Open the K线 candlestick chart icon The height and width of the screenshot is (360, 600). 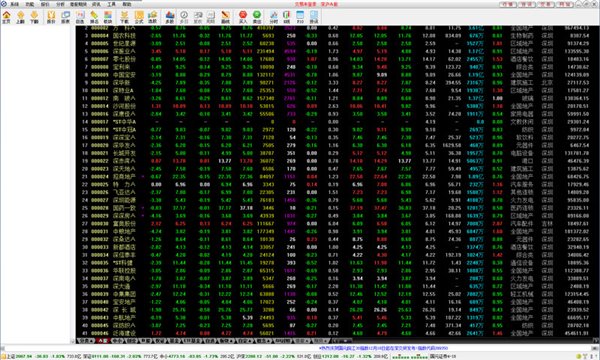(x=287, y=17)
